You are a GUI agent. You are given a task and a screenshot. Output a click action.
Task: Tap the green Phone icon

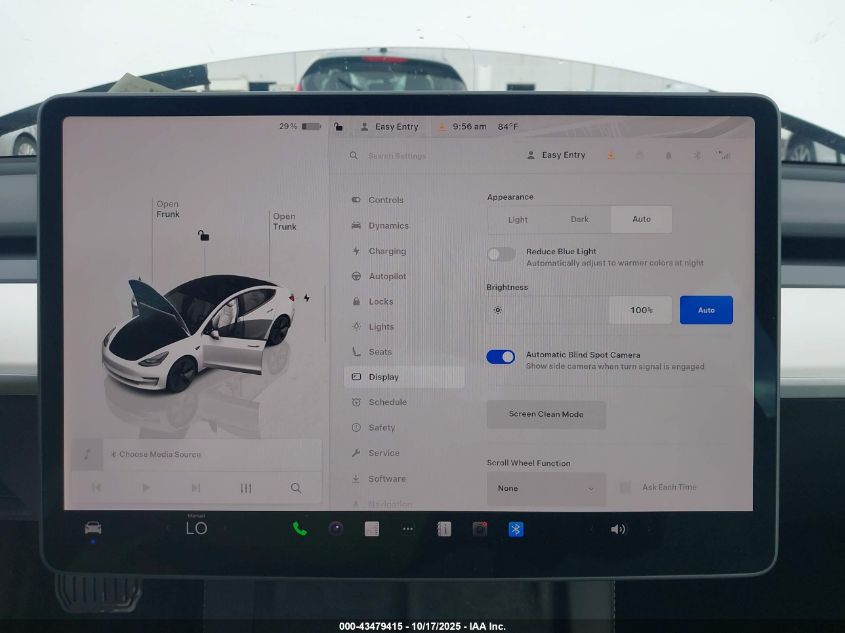pos(299,529)
